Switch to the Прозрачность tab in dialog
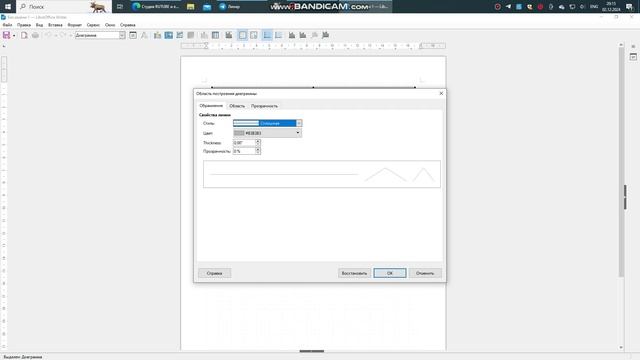Viewport: 640px width, 360px height. [264, 106]
